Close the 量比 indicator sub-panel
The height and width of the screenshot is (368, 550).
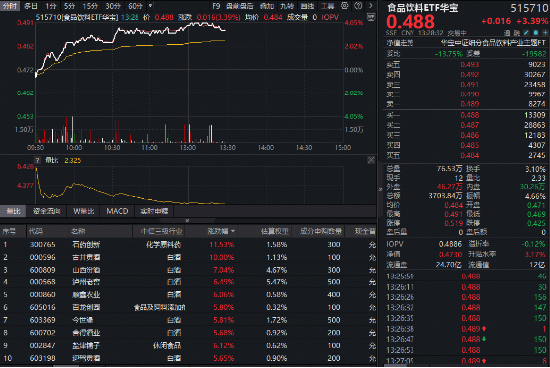pyautogui.click(x=371, y=160)
